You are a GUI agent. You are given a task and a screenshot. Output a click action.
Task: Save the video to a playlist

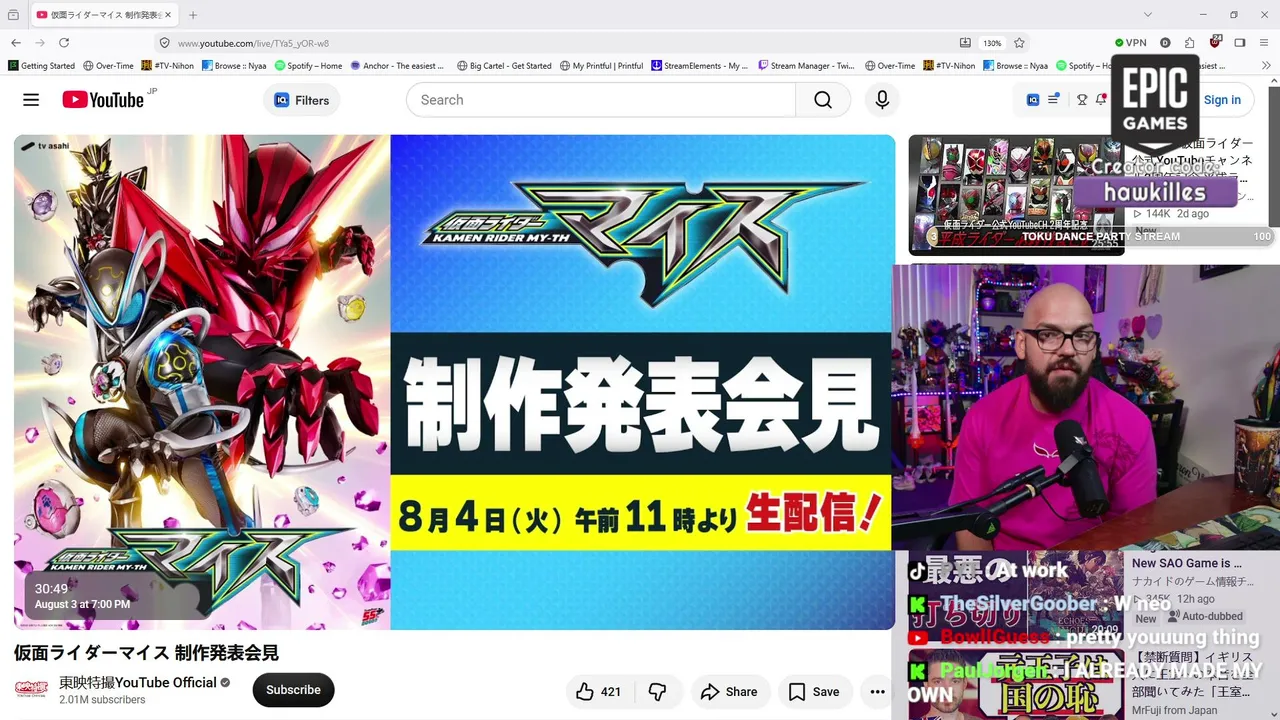pos(813,692)
